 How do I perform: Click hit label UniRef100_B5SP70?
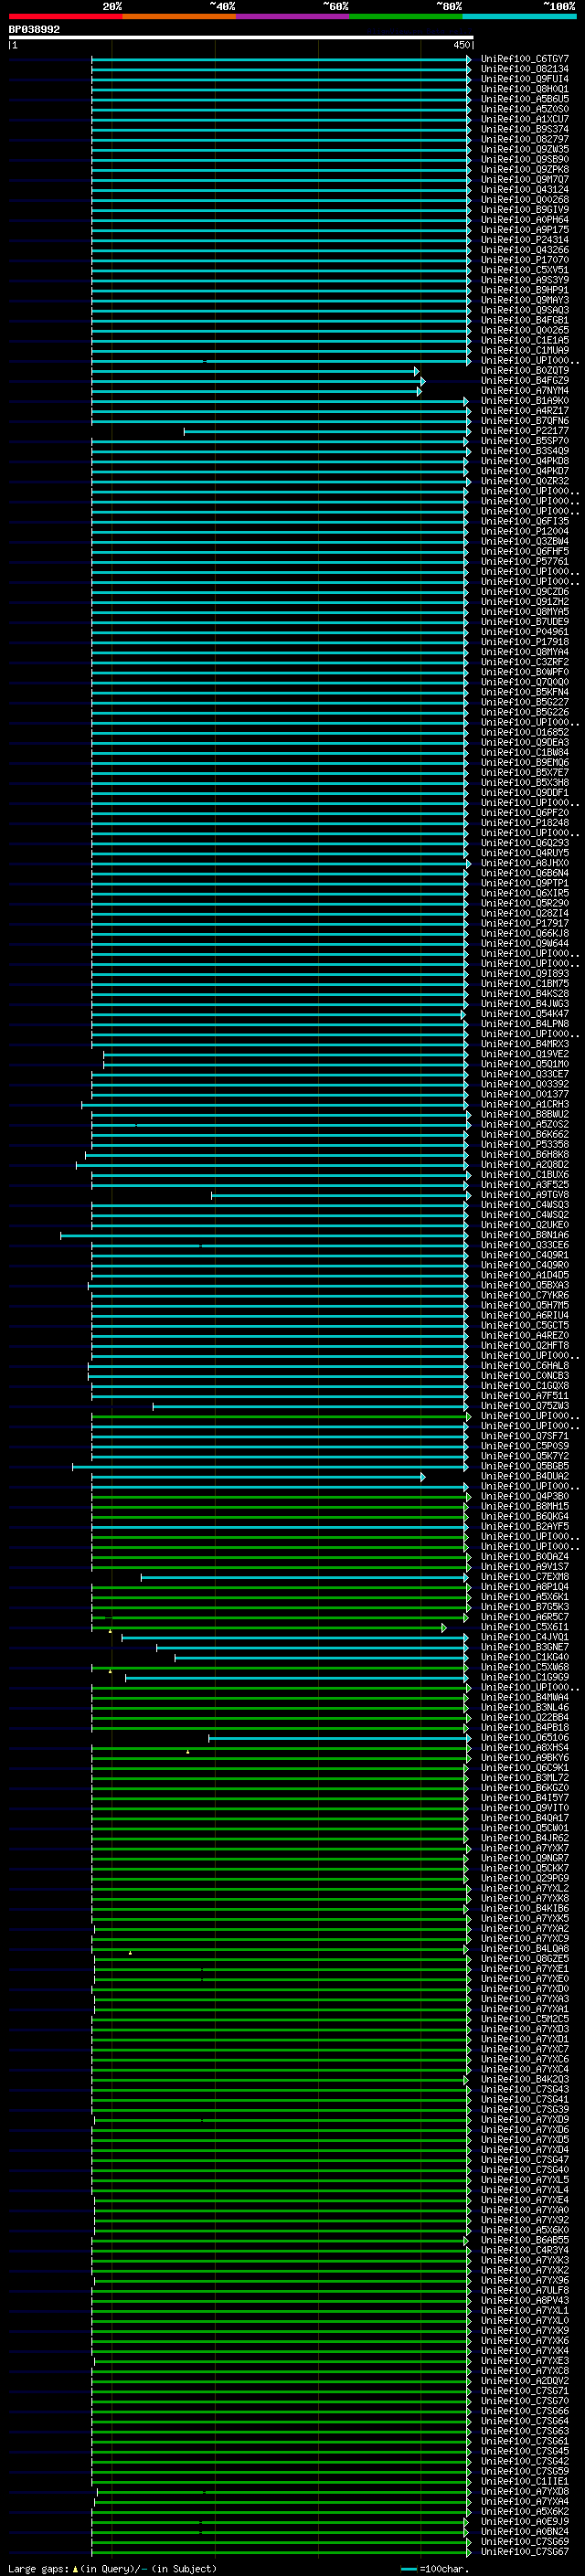[524, 441]
